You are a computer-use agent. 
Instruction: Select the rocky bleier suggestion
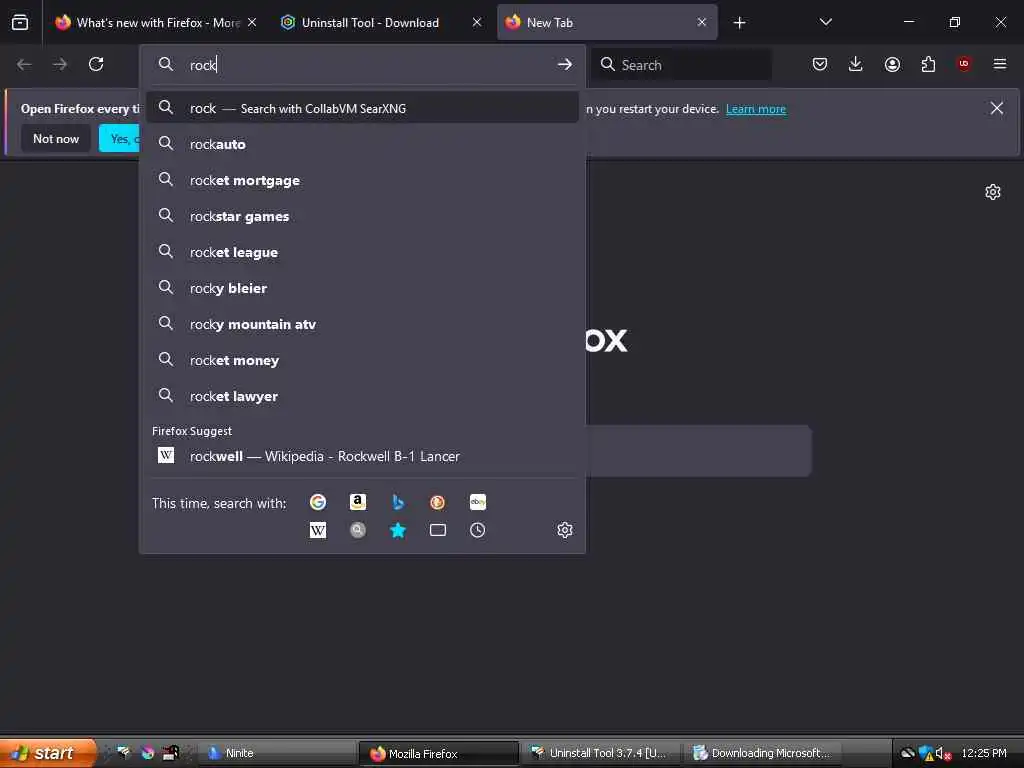click(x=362, y=288)
